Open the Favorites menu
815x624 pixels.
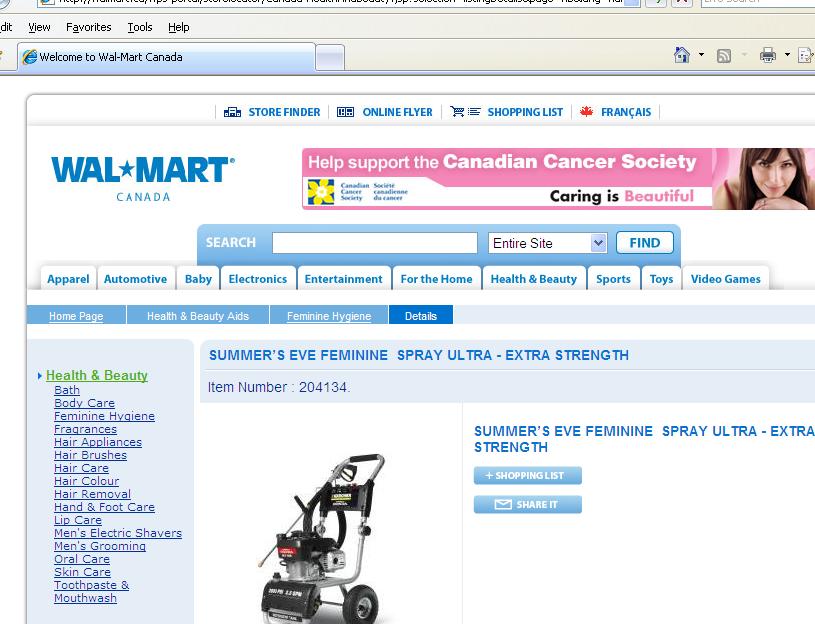(89, 27)
